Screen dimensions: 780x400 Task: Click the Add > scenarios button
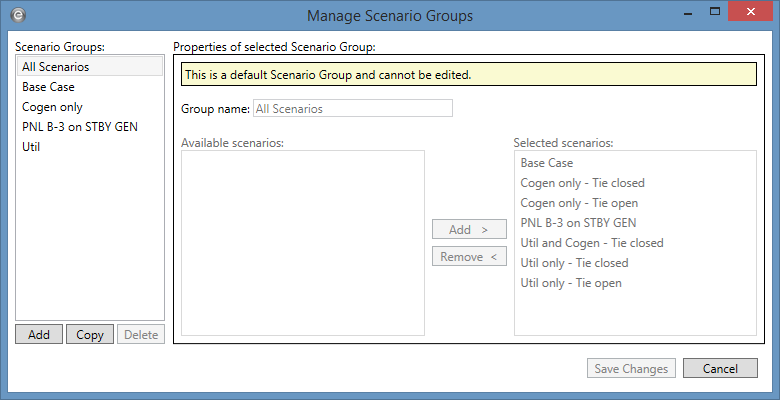[469, 229]
